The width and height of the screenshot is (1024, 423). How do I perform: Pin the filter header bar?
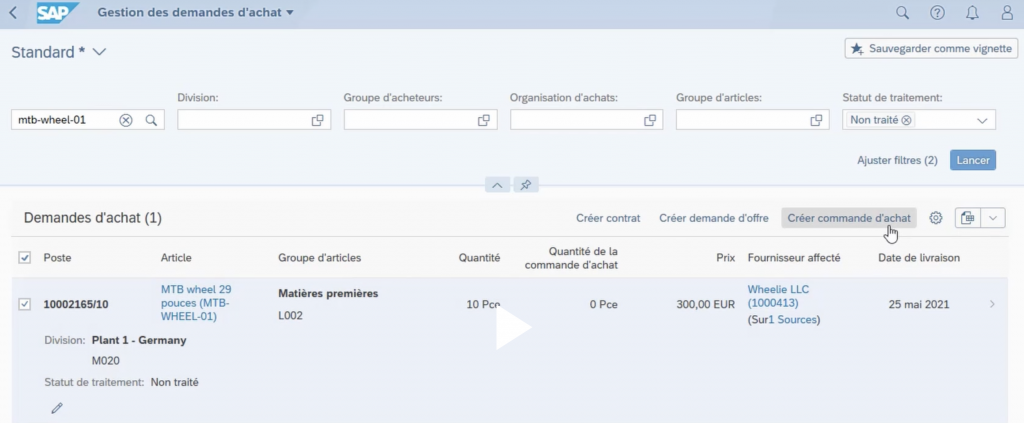click(526, 185)
